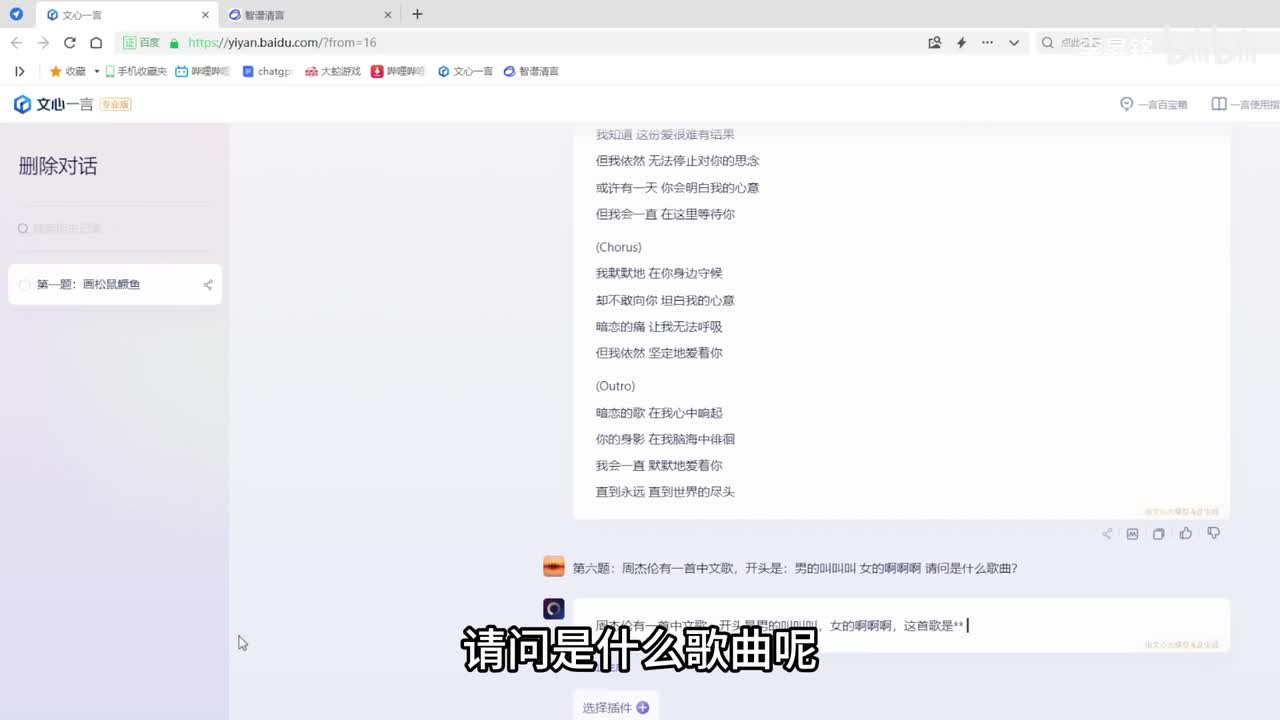The width and height of the screenshot is (1280, 720).
Task: Open the three-dots menu in the address bar
Action: point(988,43)
